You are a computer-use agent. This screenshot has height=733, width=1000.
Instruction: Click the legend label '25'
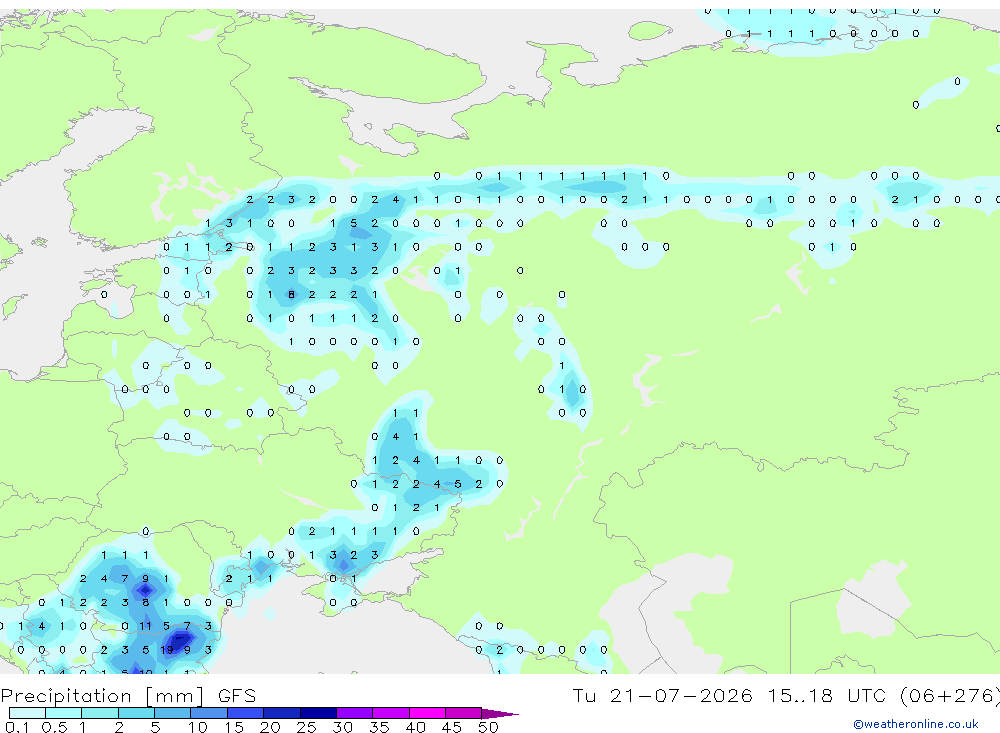pyautogui.click(x=306, y=727)
